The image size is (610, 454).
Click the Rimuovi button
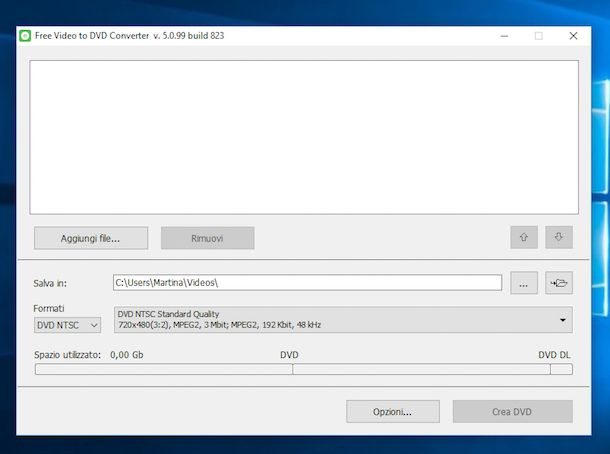[x=208, y=238]
